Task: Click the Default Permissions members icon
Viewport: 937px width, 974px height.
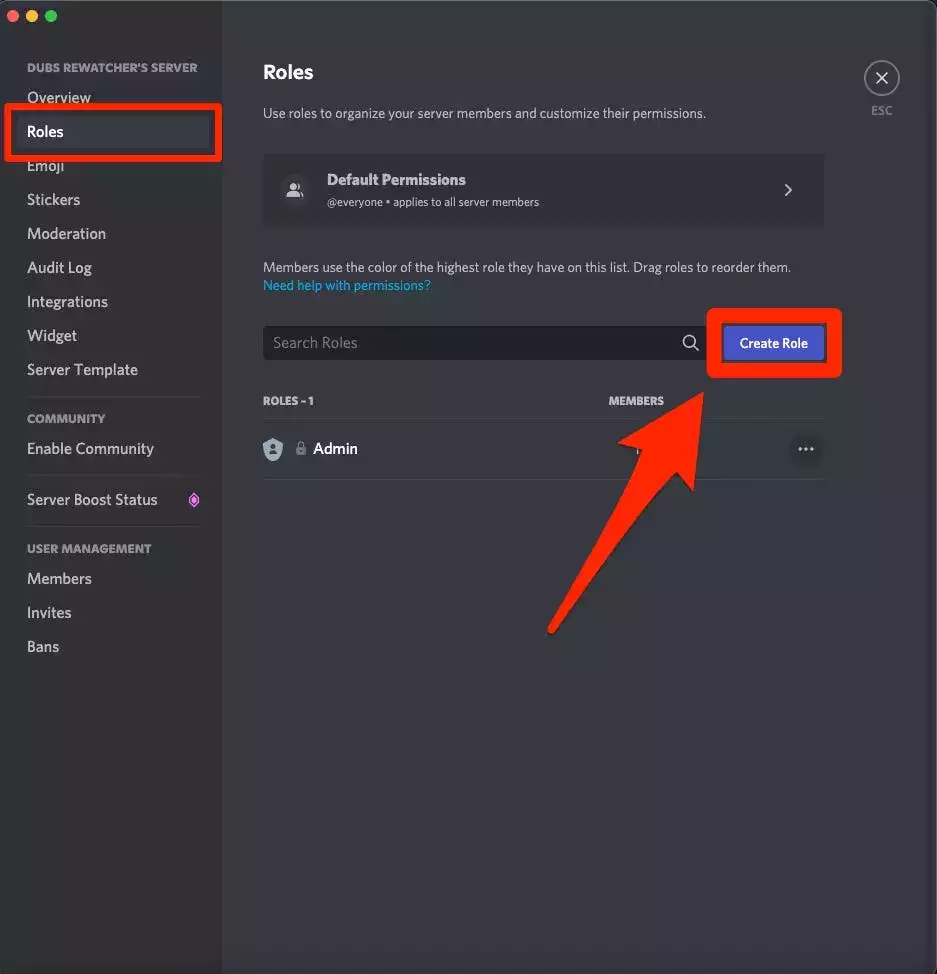Action: [294, 189]
